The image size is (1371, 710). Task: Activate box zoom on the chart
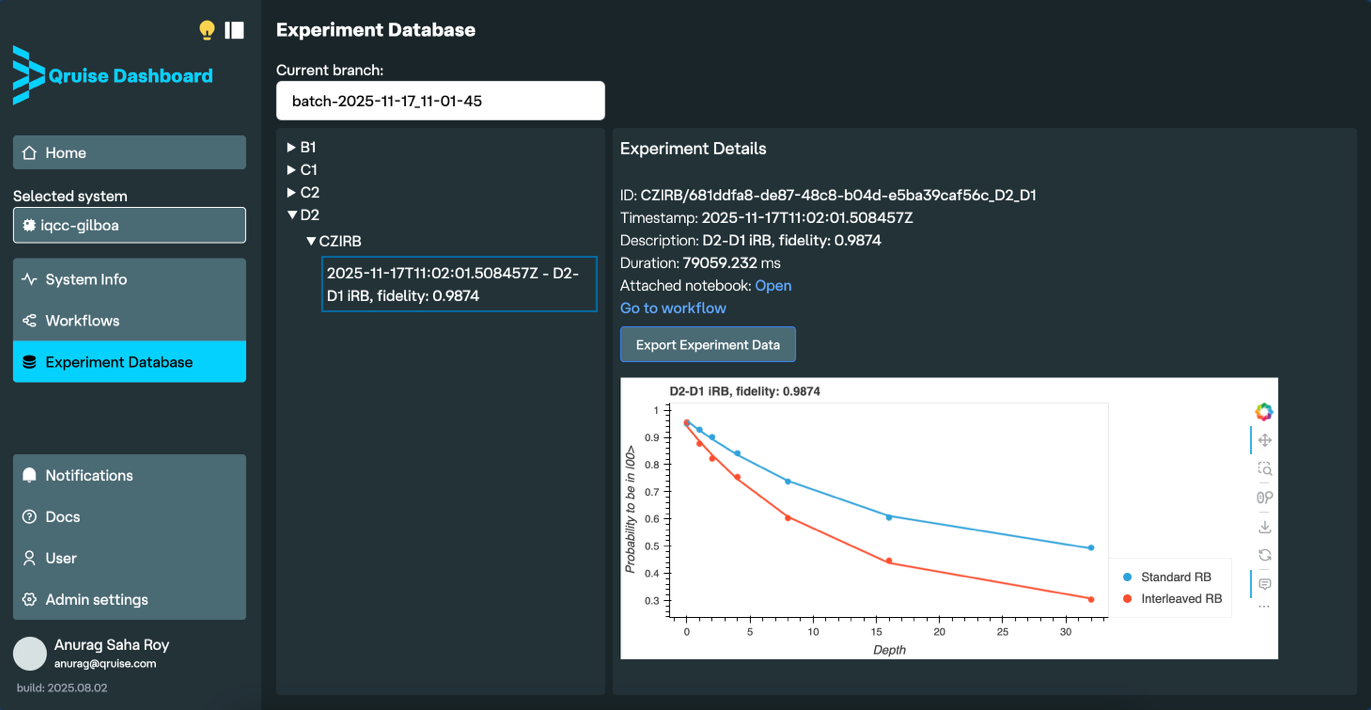pos(1264,468)
